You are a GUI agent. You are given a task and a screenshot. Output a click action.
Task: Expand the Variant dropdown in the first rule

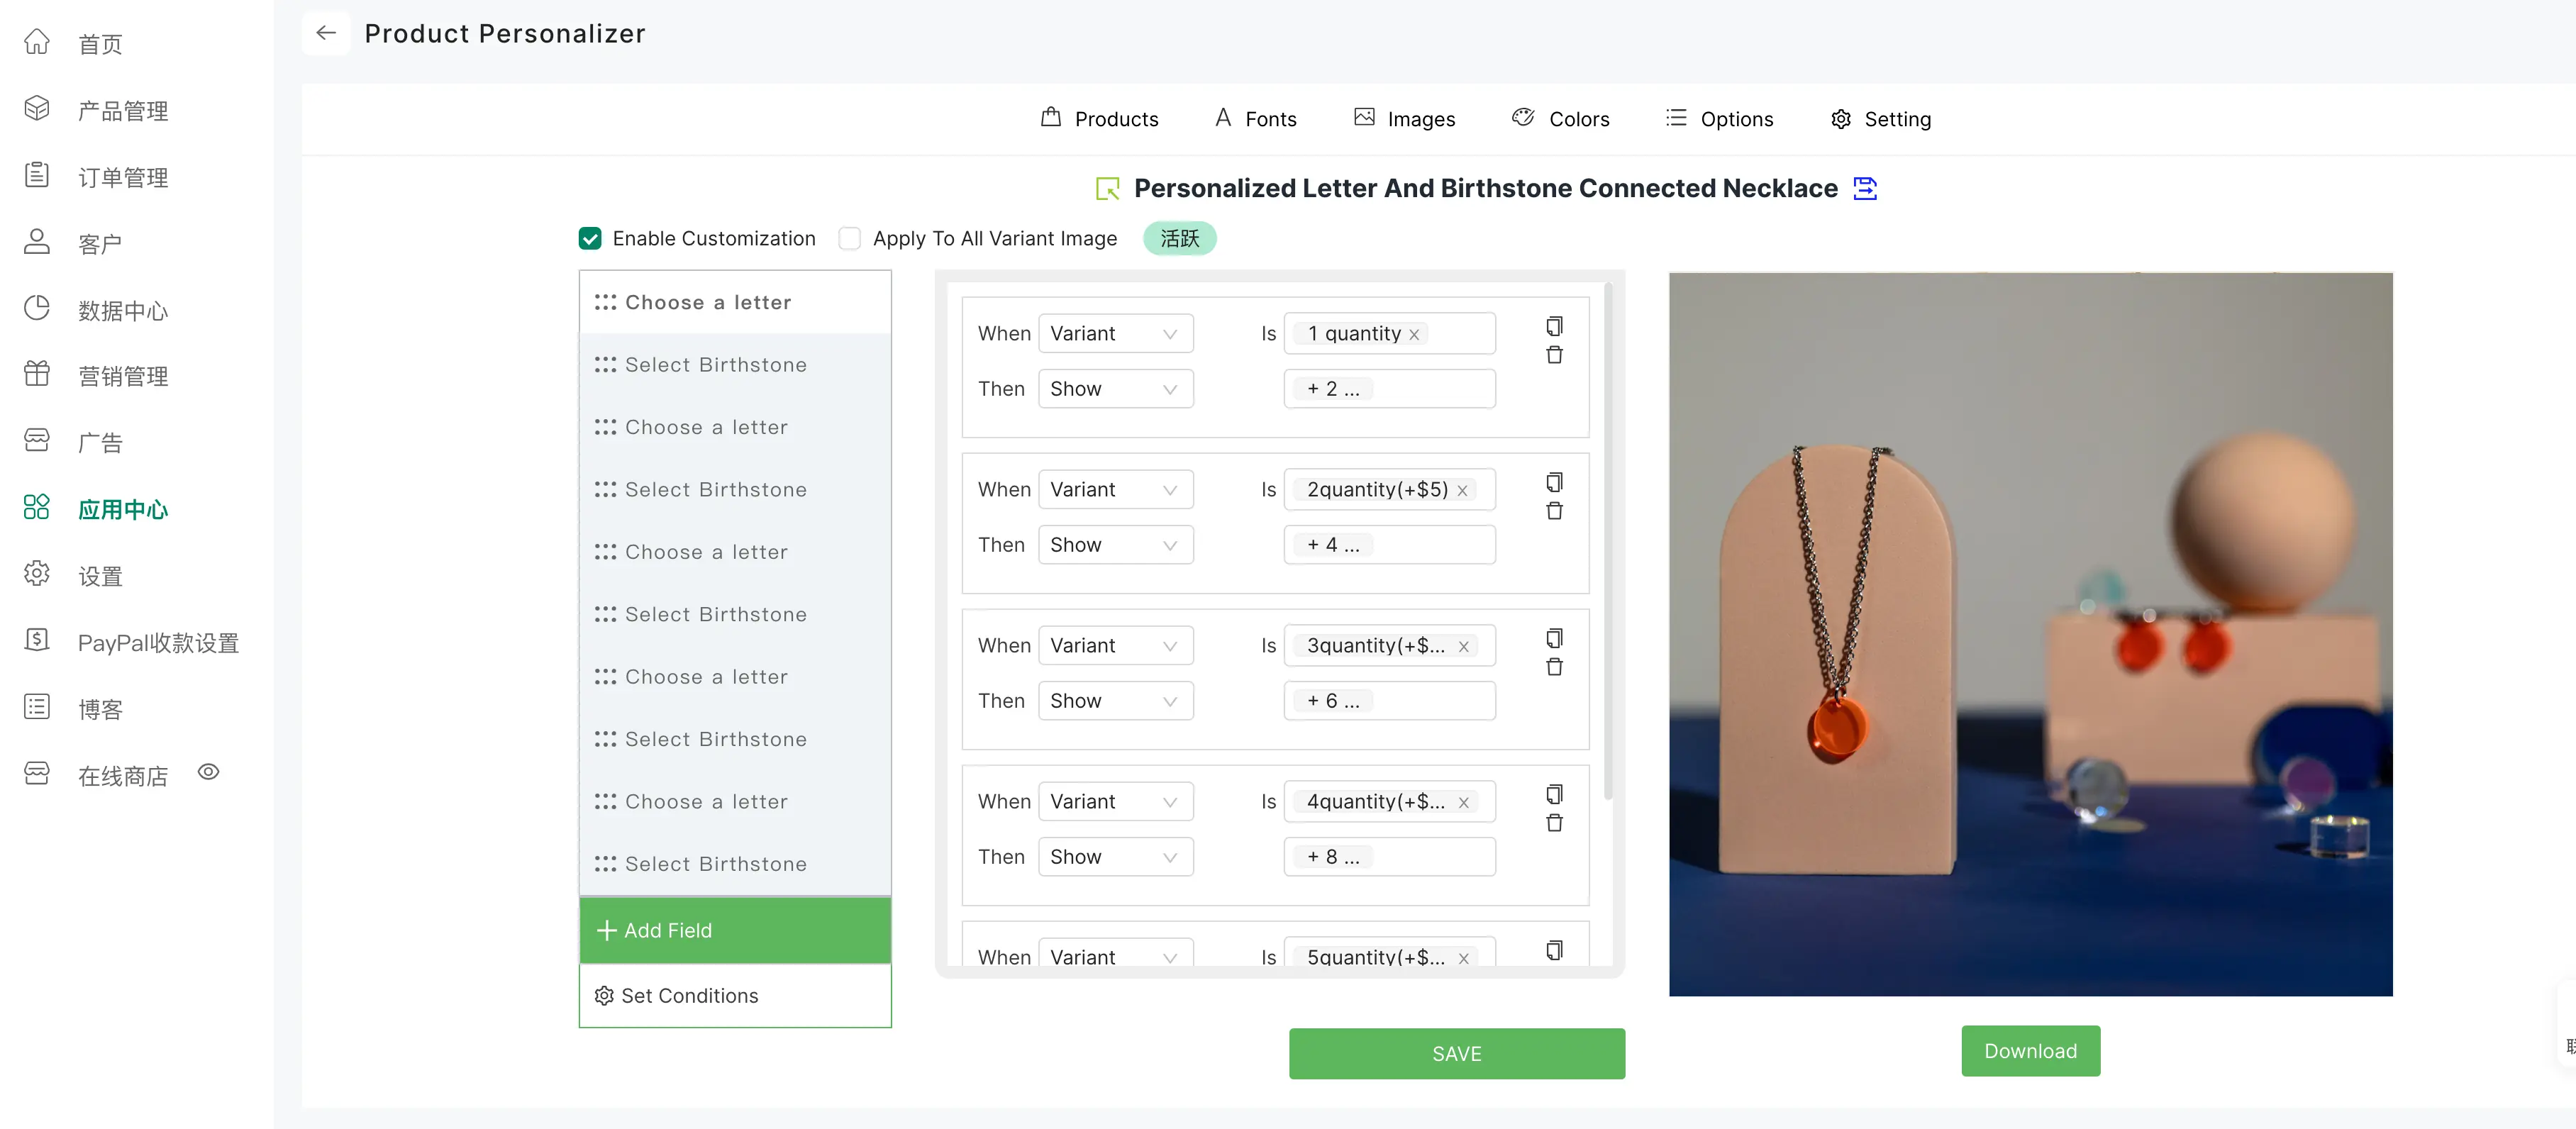(x=1115, y=334)
